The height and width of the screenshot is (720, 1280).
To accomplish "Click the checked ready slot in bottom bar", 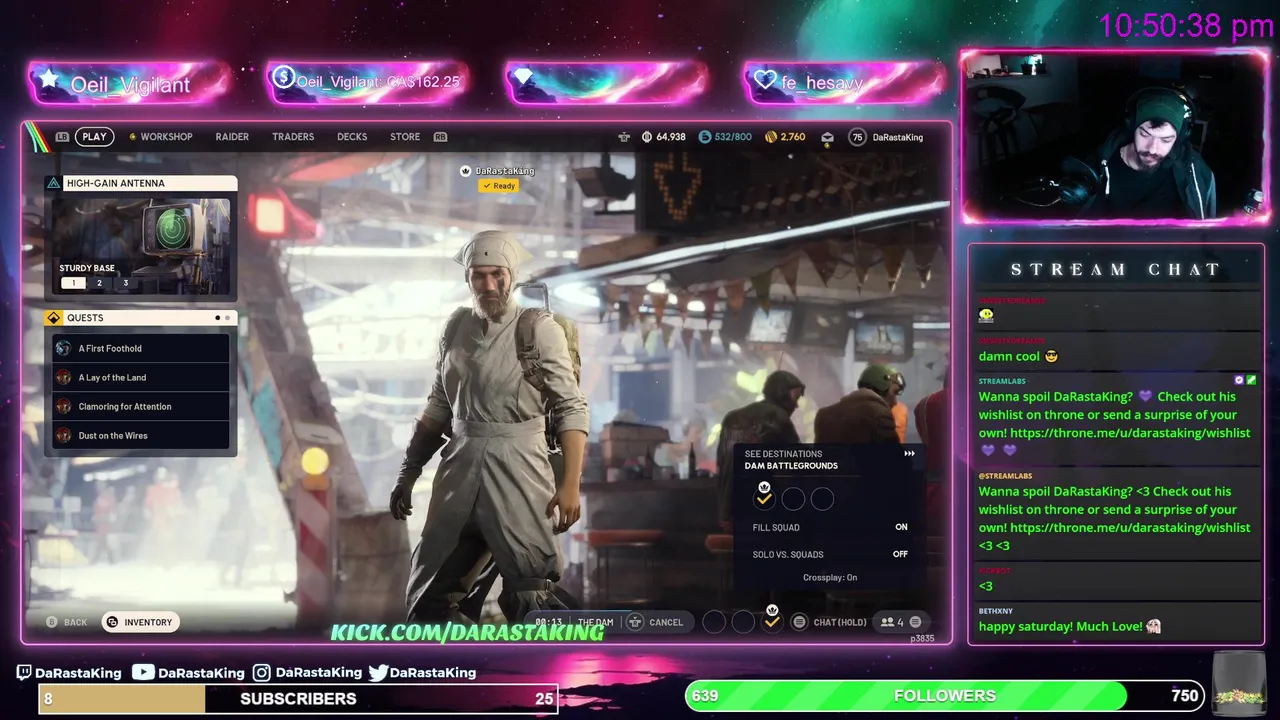I will tap(772, 622).
